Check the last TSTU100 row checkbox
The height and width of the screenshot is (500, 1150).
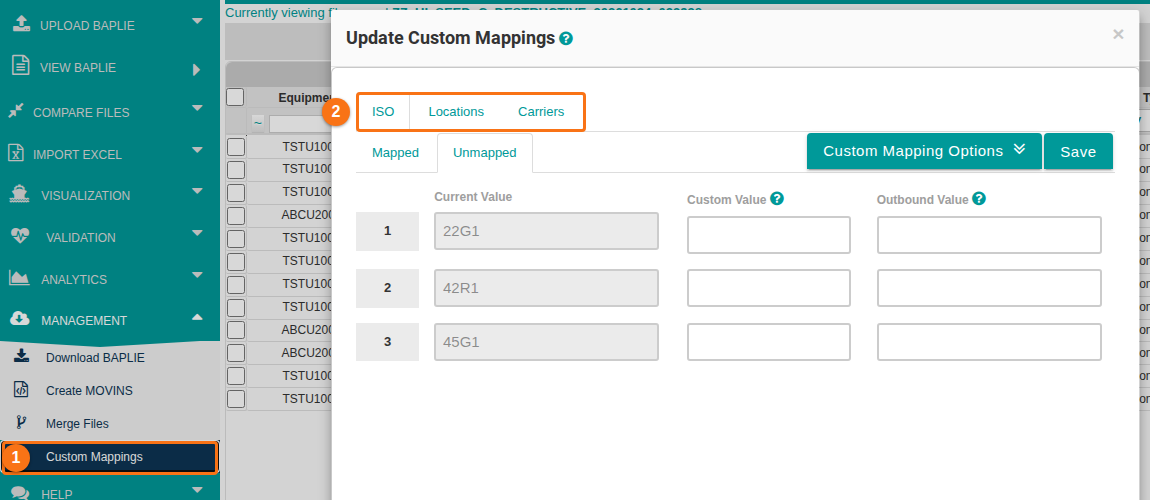[x=235, y=399]
